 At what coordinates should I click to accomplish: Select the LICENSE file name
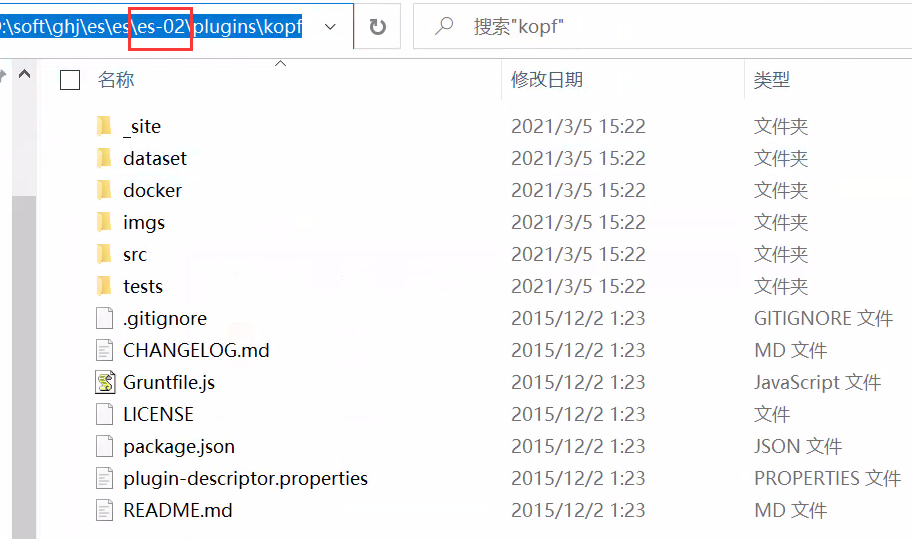[158, 414]
